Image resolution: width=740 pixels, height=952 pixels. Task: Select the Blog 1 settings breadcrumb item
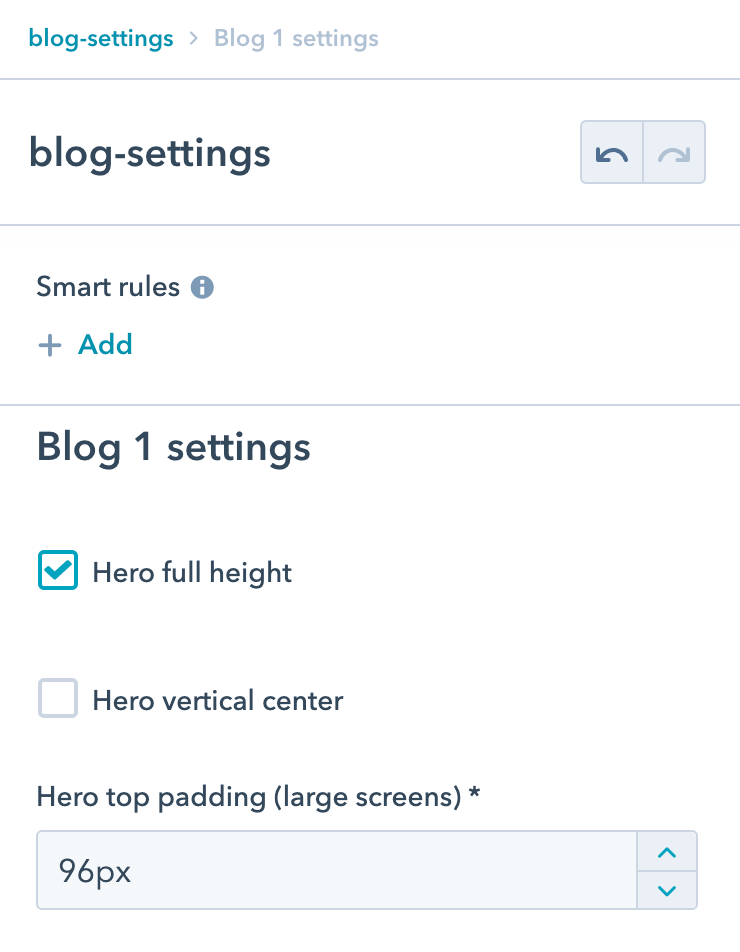pyautogui.click(x=296, y=38)
